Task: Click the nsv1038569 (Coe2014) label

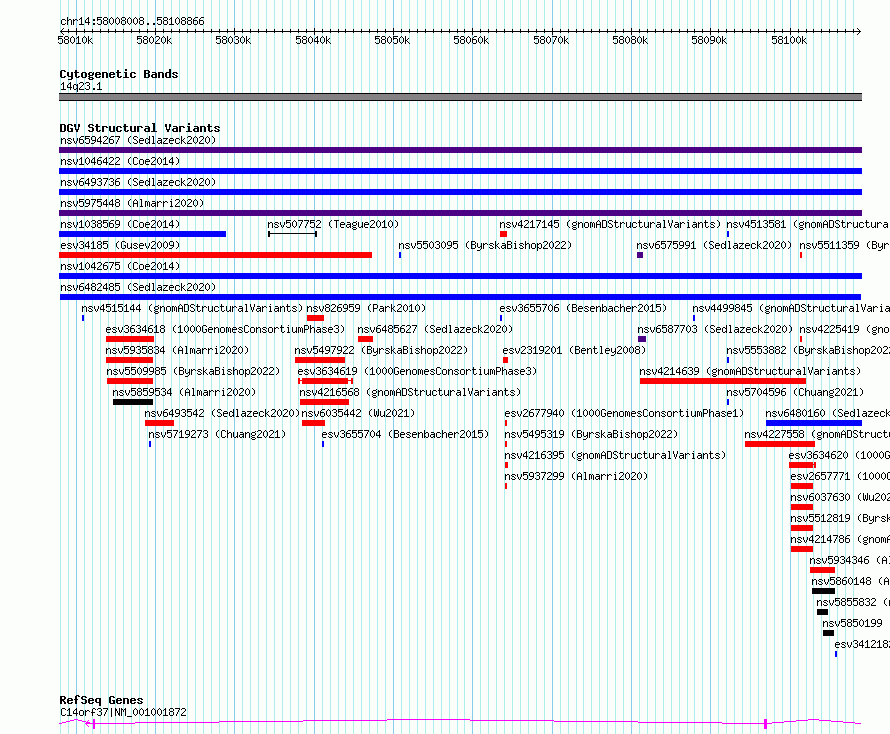Action: [120, 224]
